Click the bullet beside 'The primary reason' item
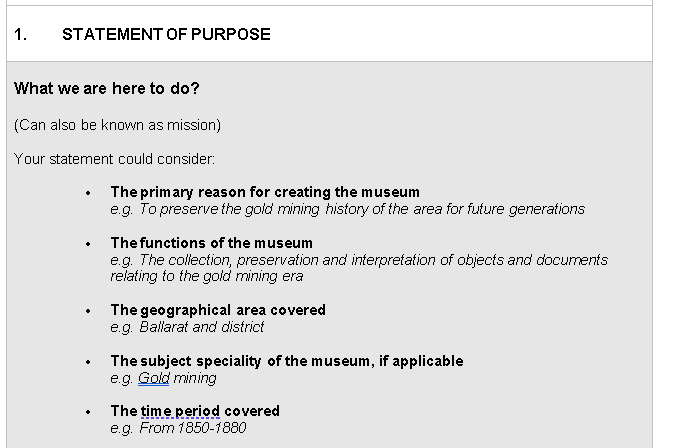698x448 pixels. [89, 193]
